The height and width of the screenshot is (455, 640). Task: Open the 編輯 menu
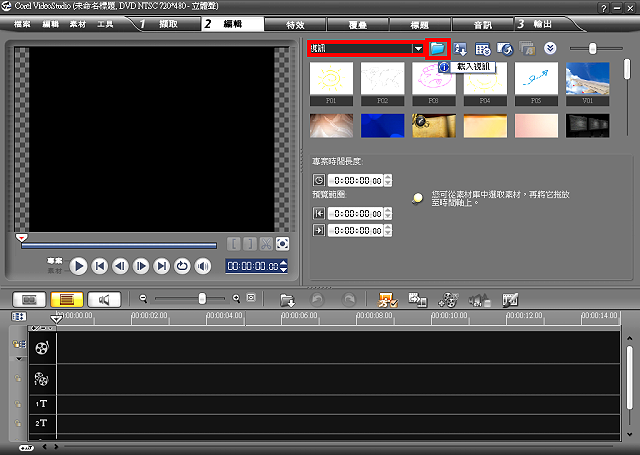point(51,24)
